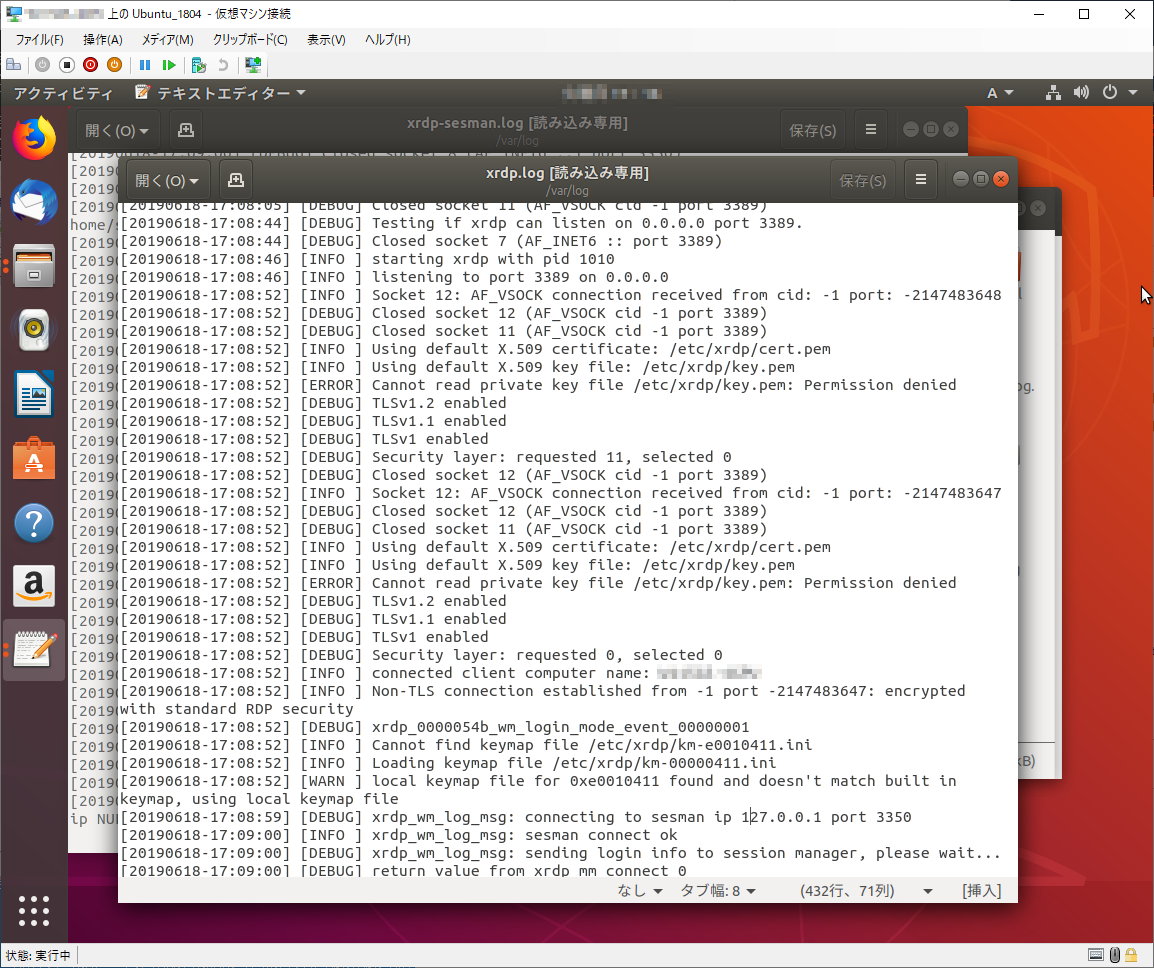1154x968 pixels.
Task: Click 開く(O) in xrdp.log window
Action: [x=167, y=180]
